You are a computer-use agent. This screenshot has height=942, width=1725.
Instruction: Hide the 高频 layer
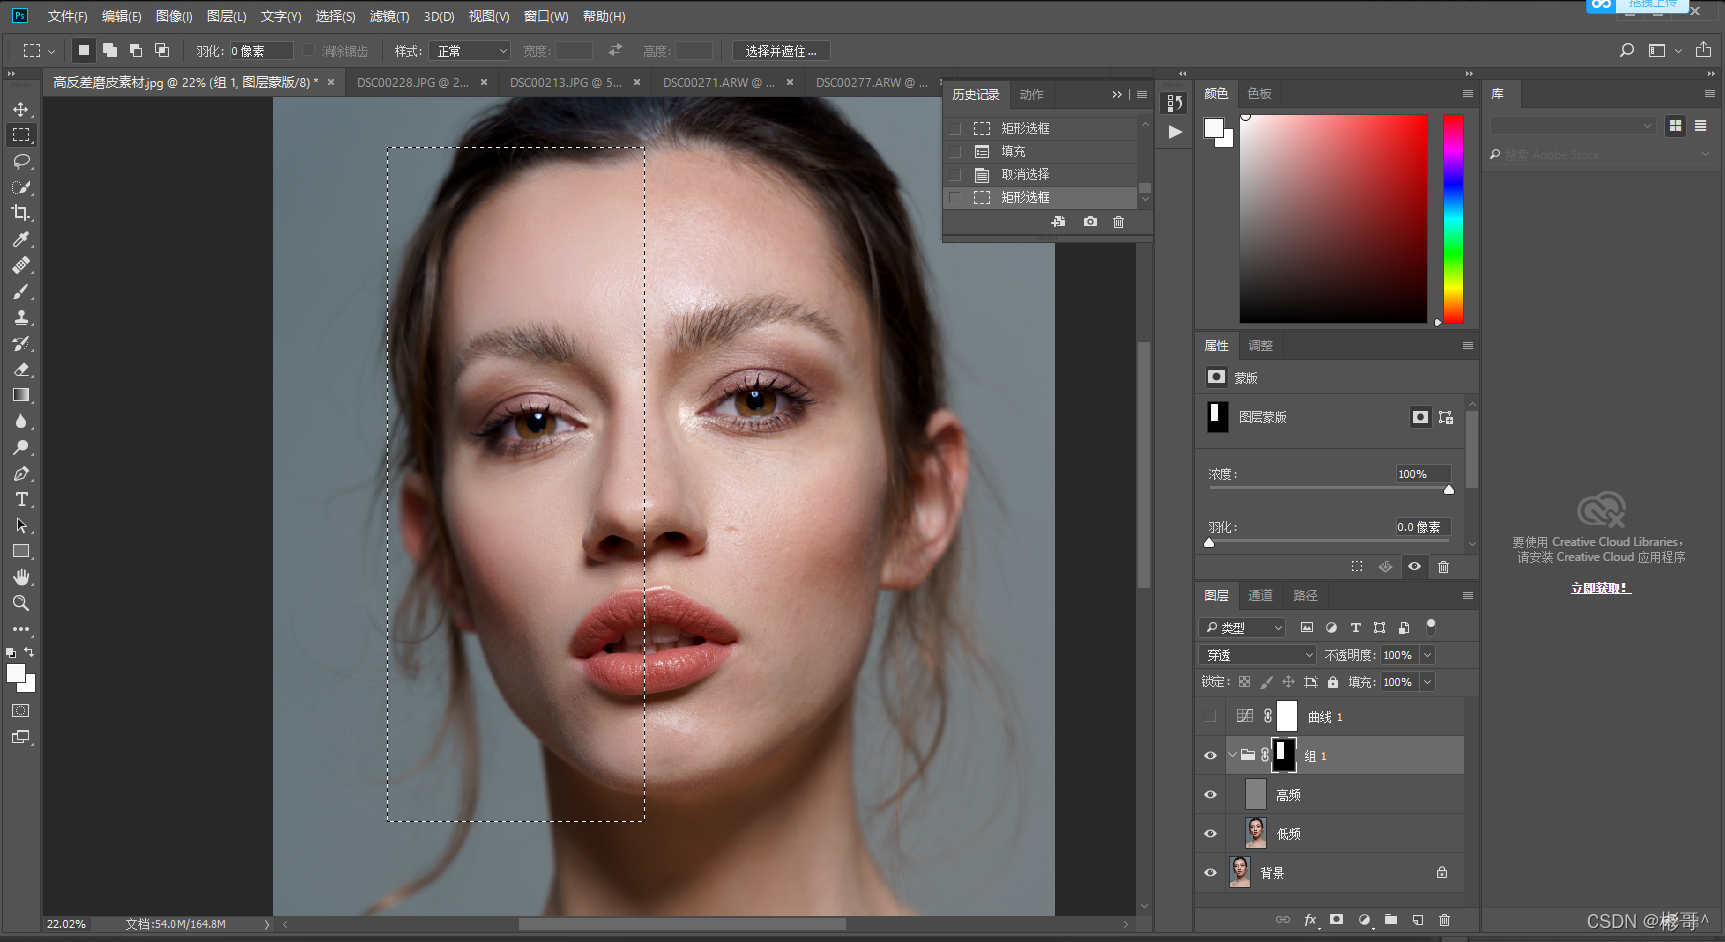point(1210,795)
